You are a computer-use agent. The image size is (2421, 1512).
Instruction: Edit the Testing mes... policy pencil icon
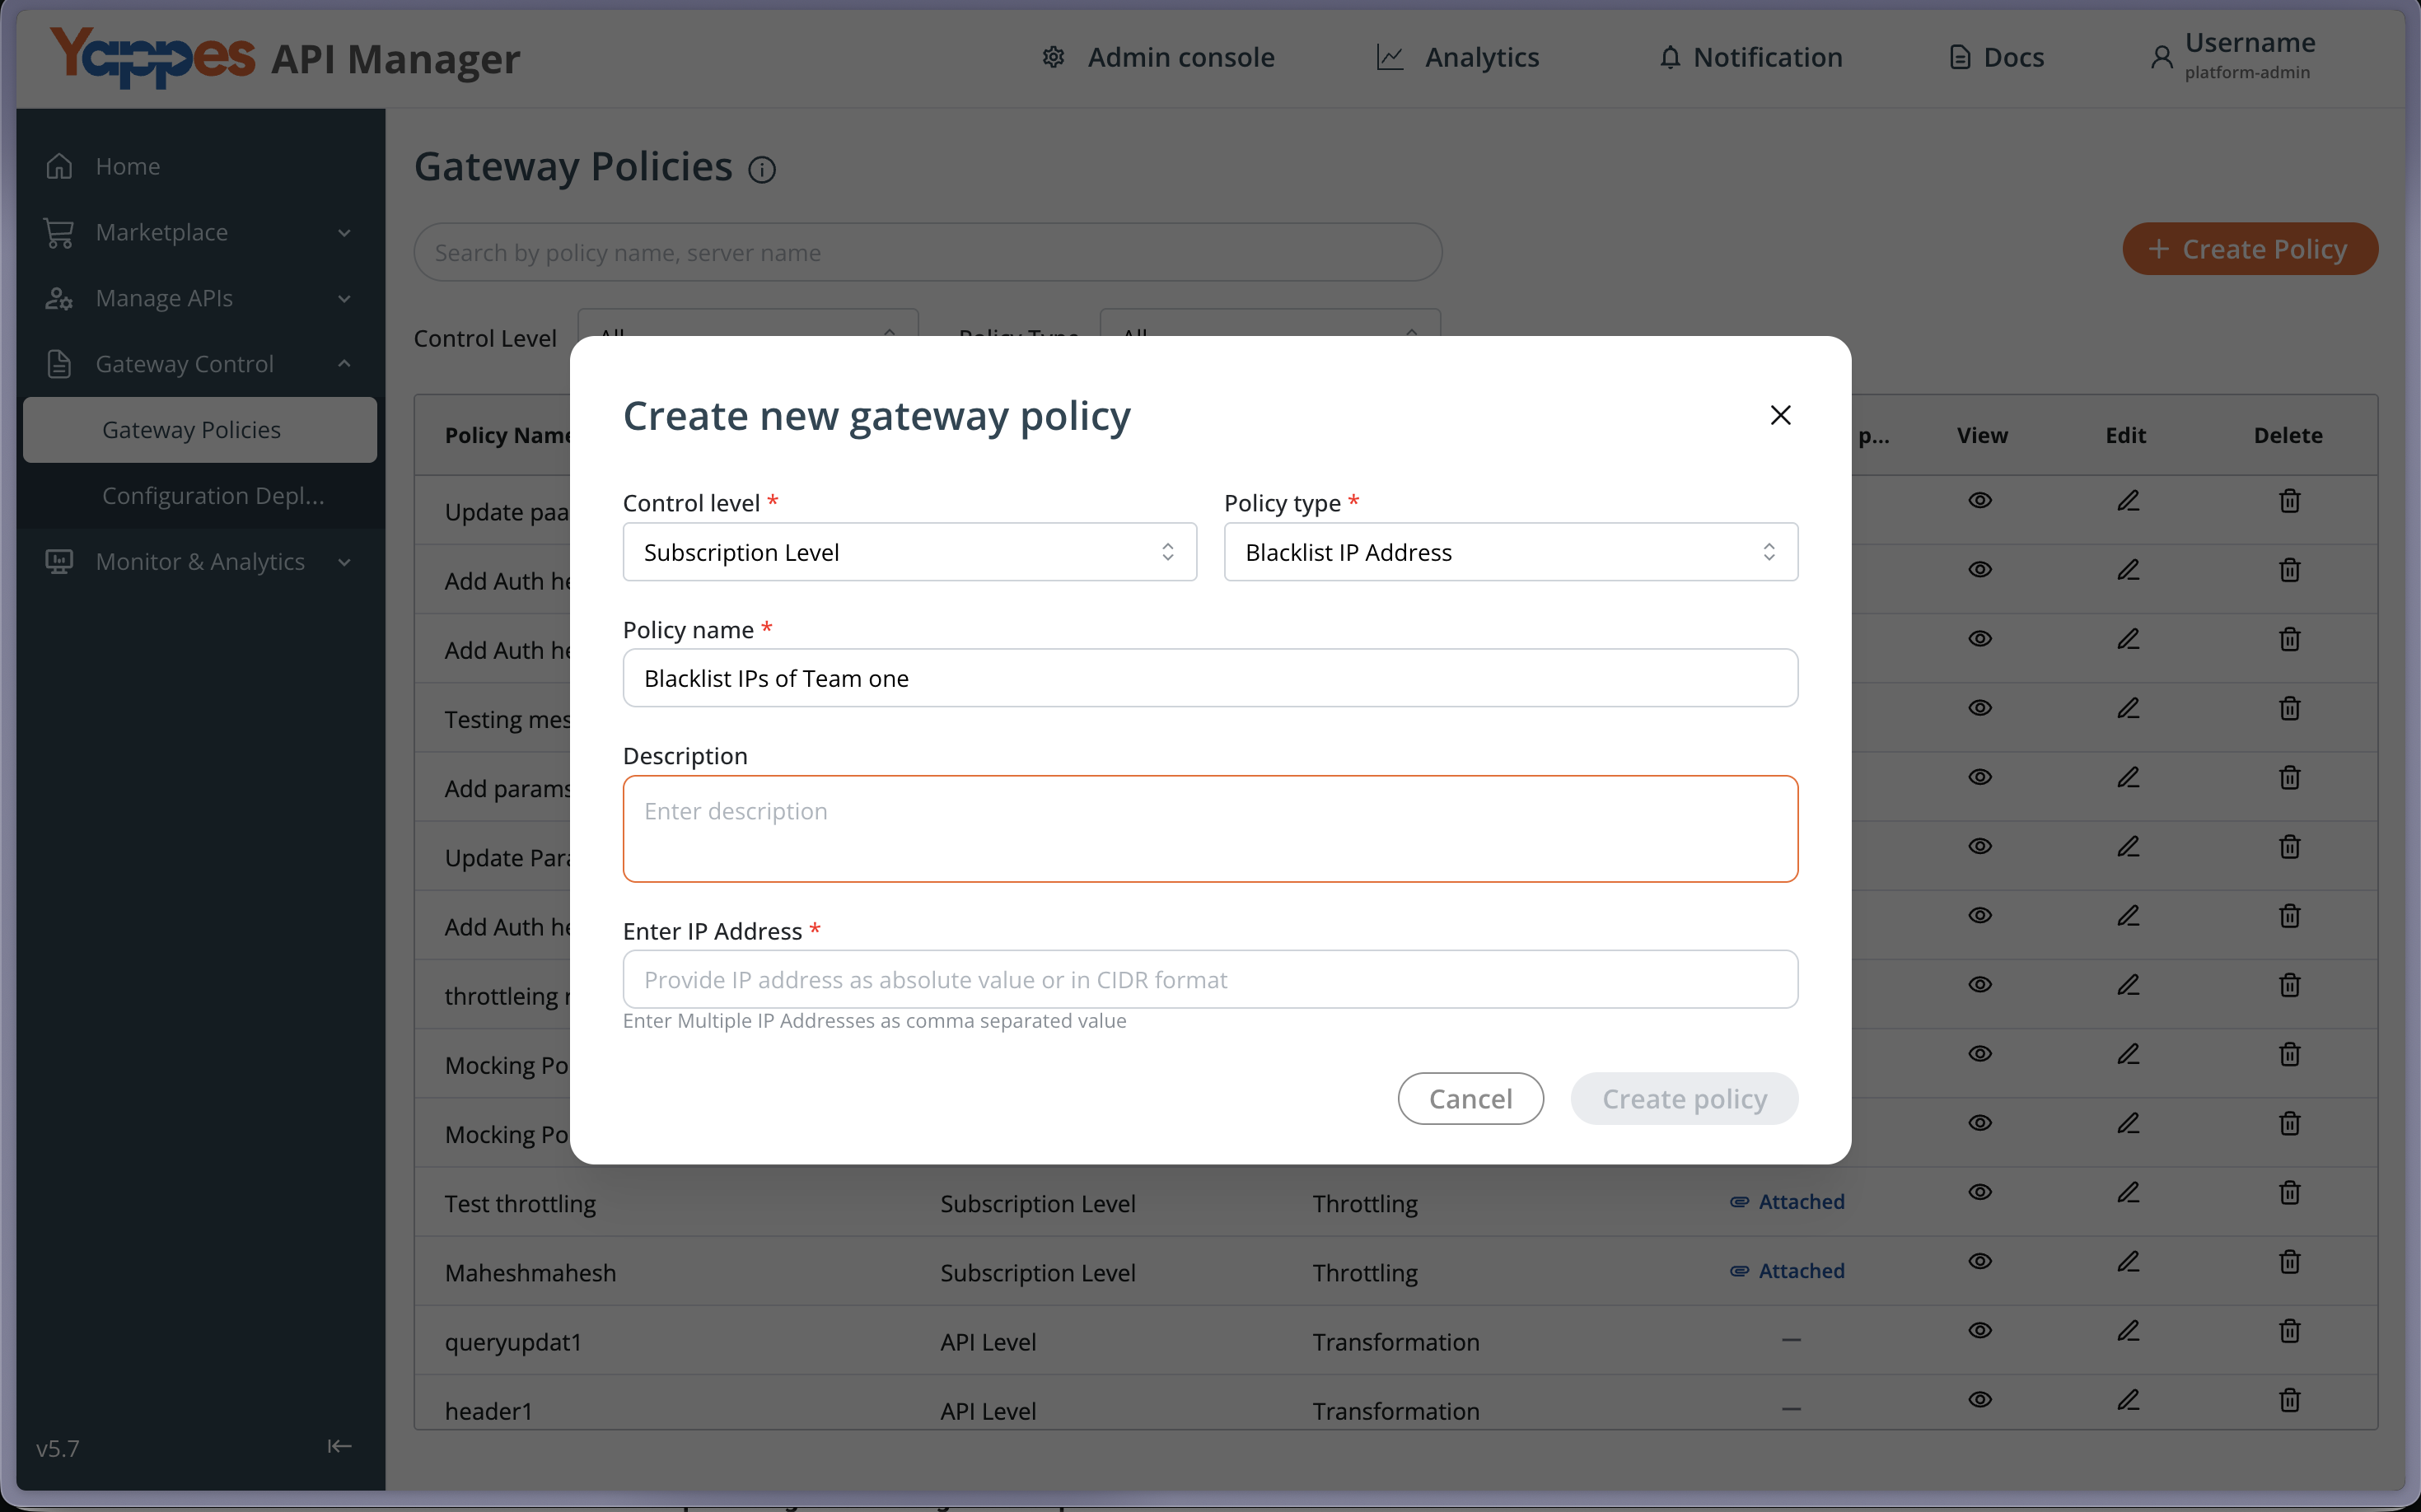coord(2128,708)
